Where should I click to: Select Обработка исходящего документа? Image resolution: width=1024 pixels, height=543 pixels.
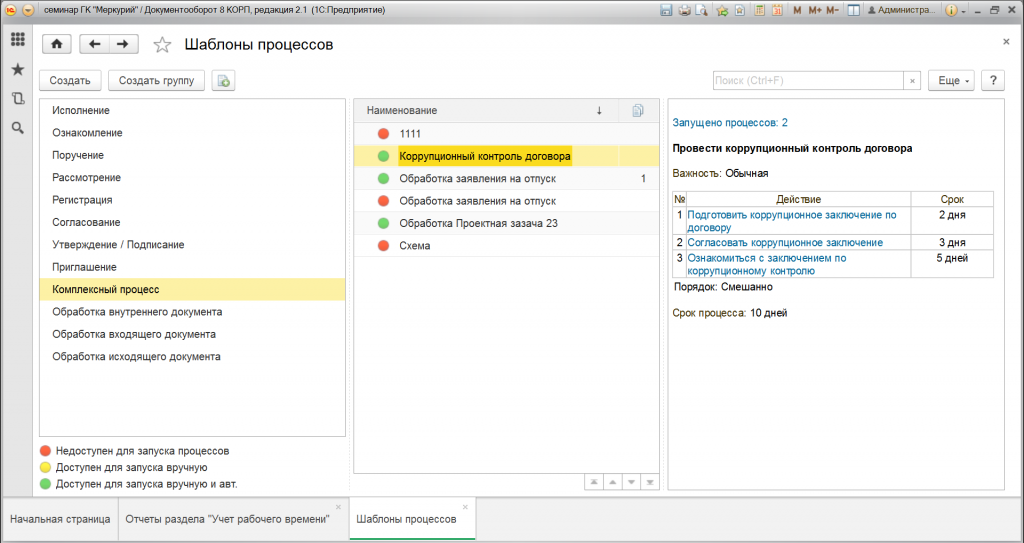pyautogui.click(x=192, y=357)
